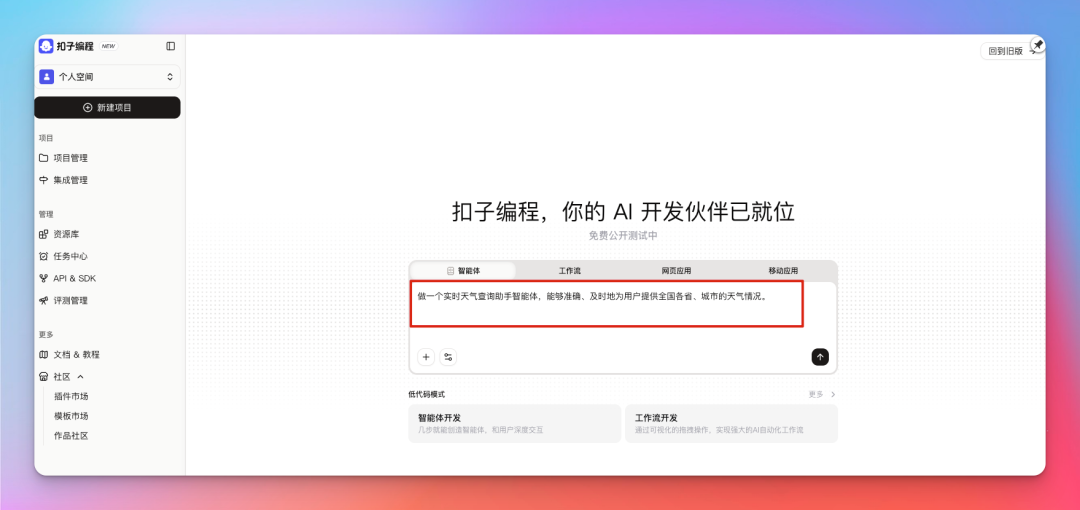
Task: Open 模板市场 under 社区
Action: pyautogui.click(x=71, y=416)
